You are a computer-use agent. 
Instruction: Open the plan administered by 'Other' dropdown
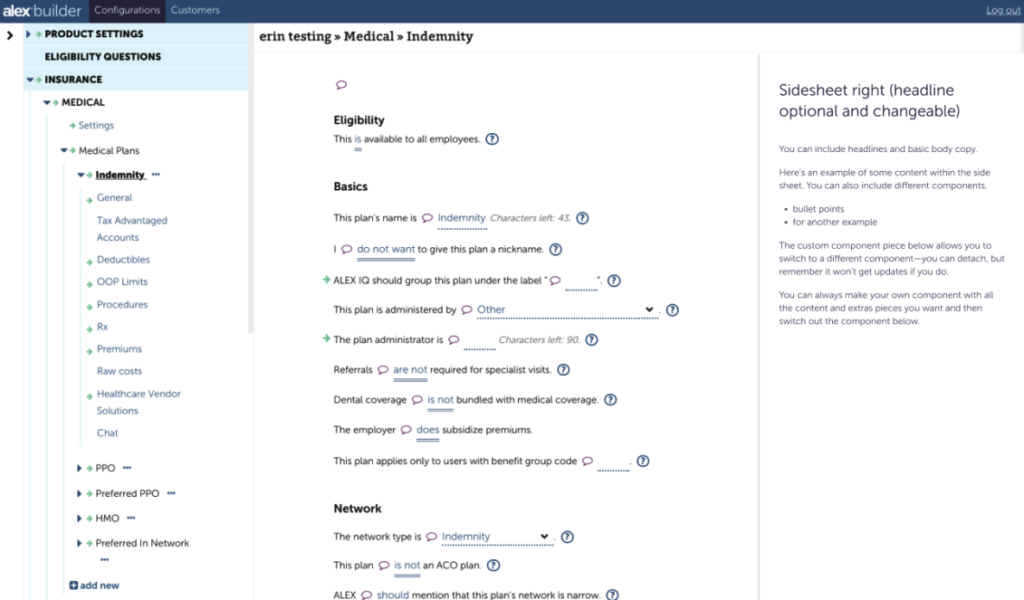[565, 310]
